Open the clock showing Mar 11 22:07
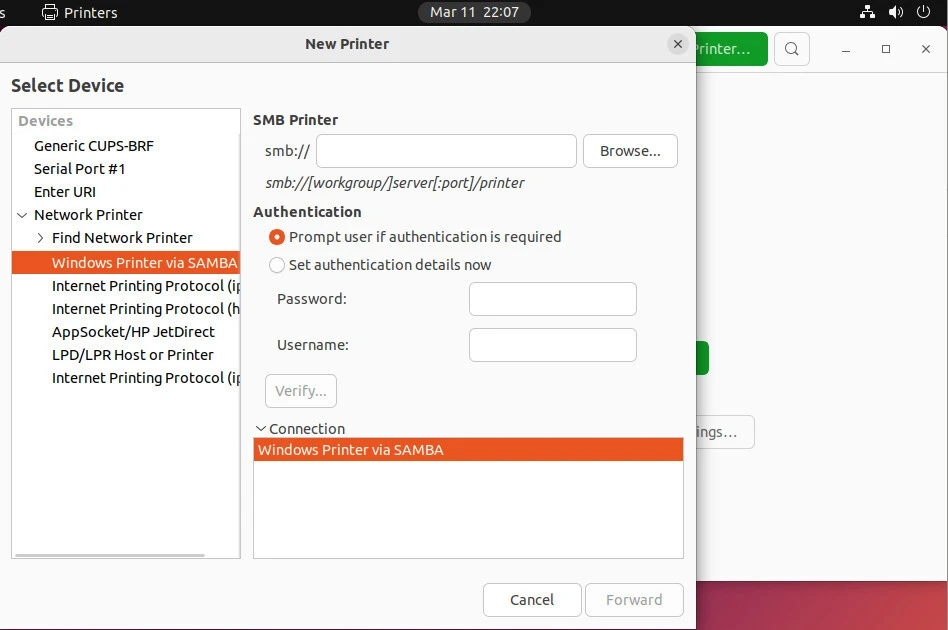 coord(474,13)
